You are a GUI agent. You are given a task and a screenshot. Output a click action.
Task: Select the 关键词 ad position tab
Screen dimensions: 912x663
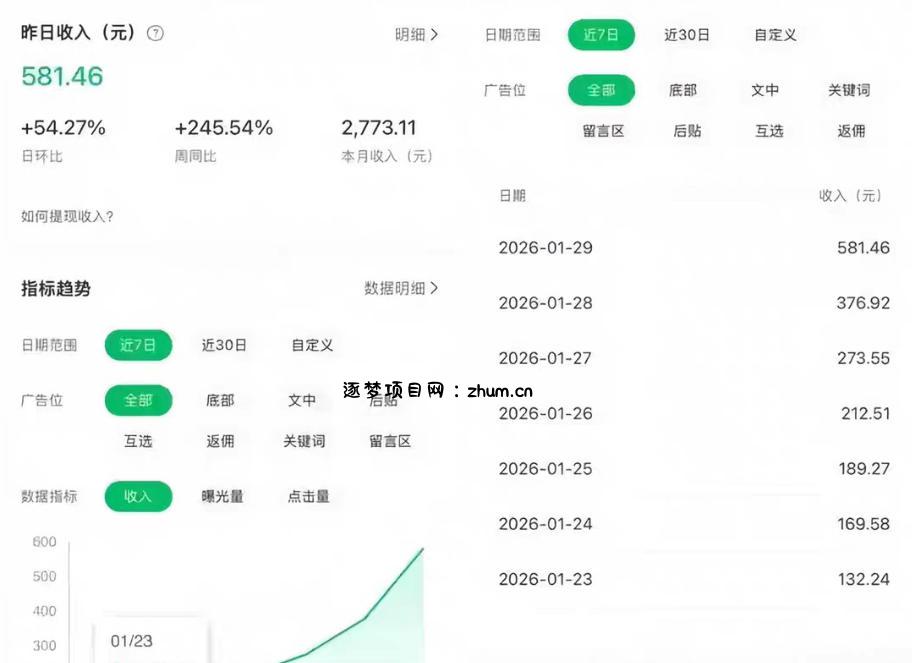303,441
